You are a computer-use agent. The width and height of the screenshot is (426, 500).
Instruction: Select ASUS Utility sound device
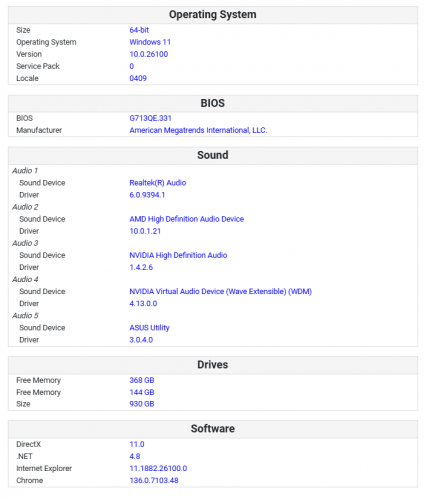click(x=149, y=328)
